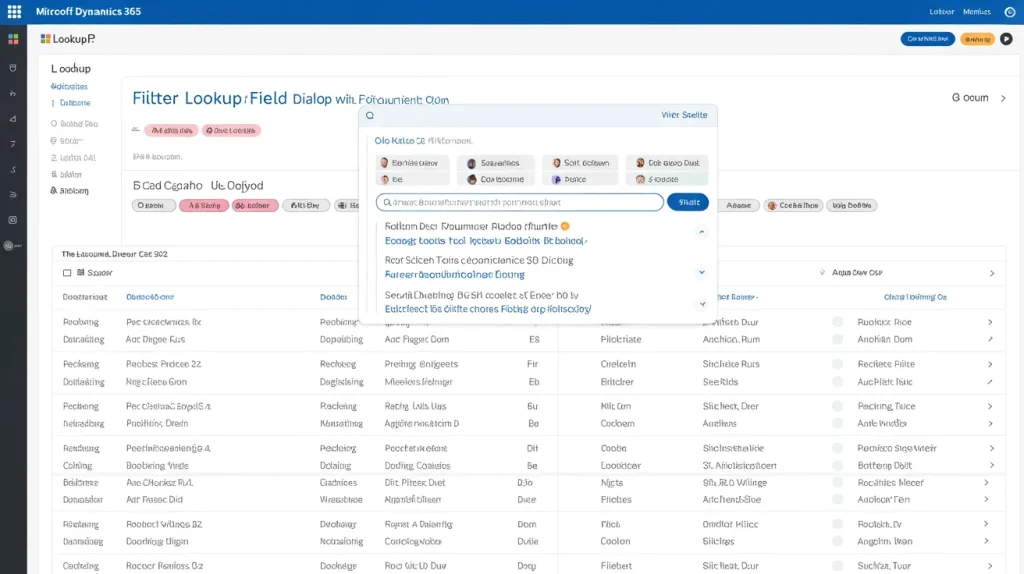Select the shield icon in left sidebar

tap(13, 68)
